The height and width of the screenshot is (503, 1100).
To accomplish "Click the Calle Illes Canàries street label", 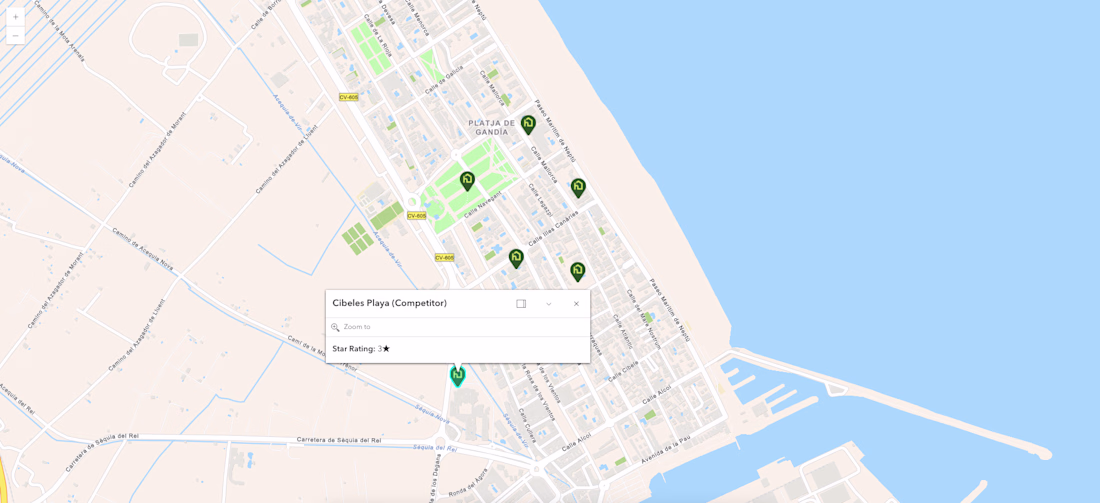I will coord(554,228).
